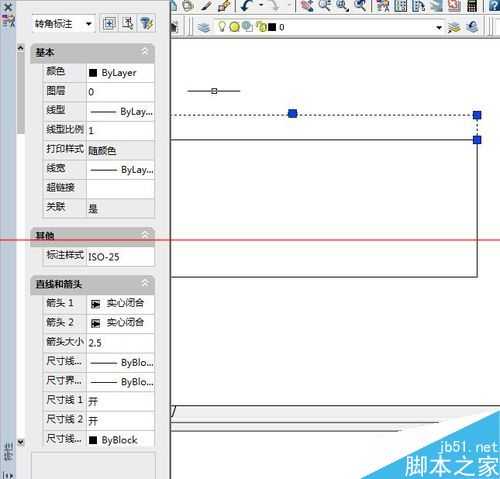This screenshot has height=479, width=500.
Task: Click the palette scrollbar up arrow
Action: [x=20, y=48]
